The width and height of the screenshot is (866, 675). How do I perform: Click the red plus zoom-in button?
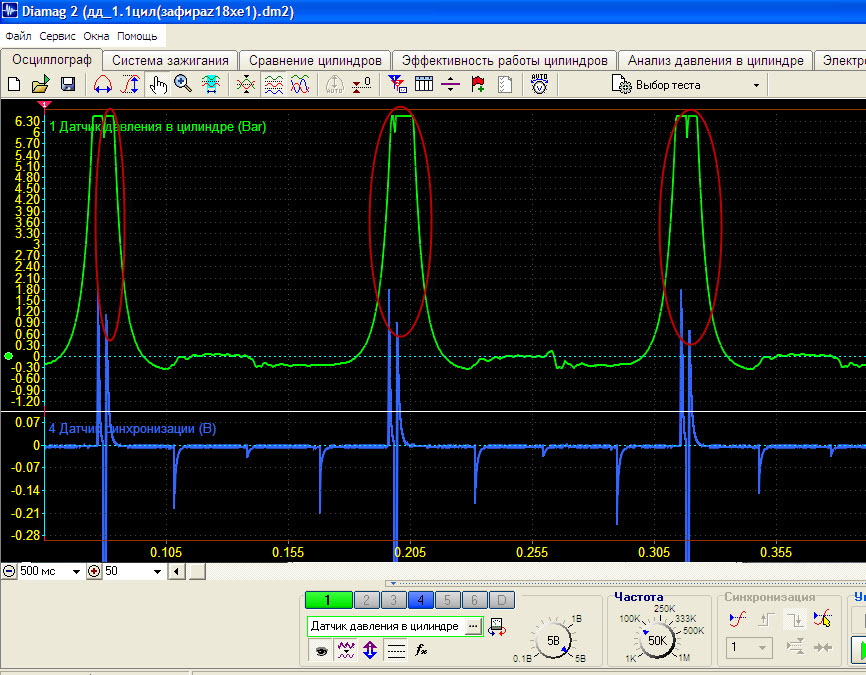(94, 571)
